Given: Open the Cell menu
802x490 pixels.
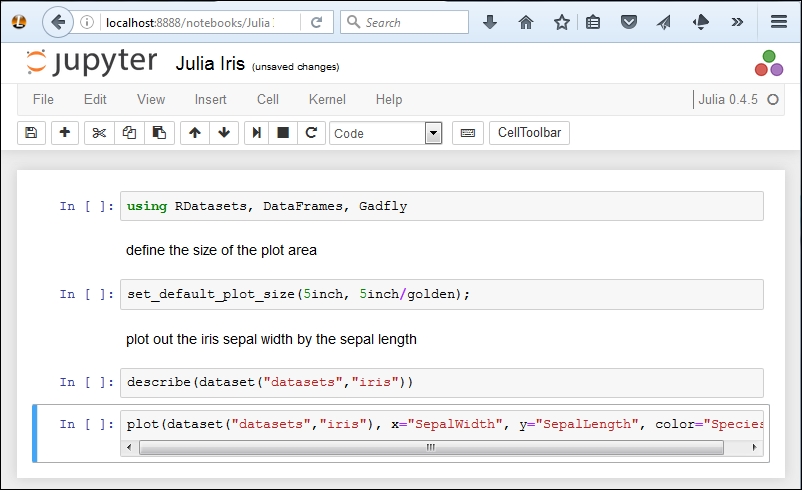Looking at the screenshot, I should [x=268, y=99].
